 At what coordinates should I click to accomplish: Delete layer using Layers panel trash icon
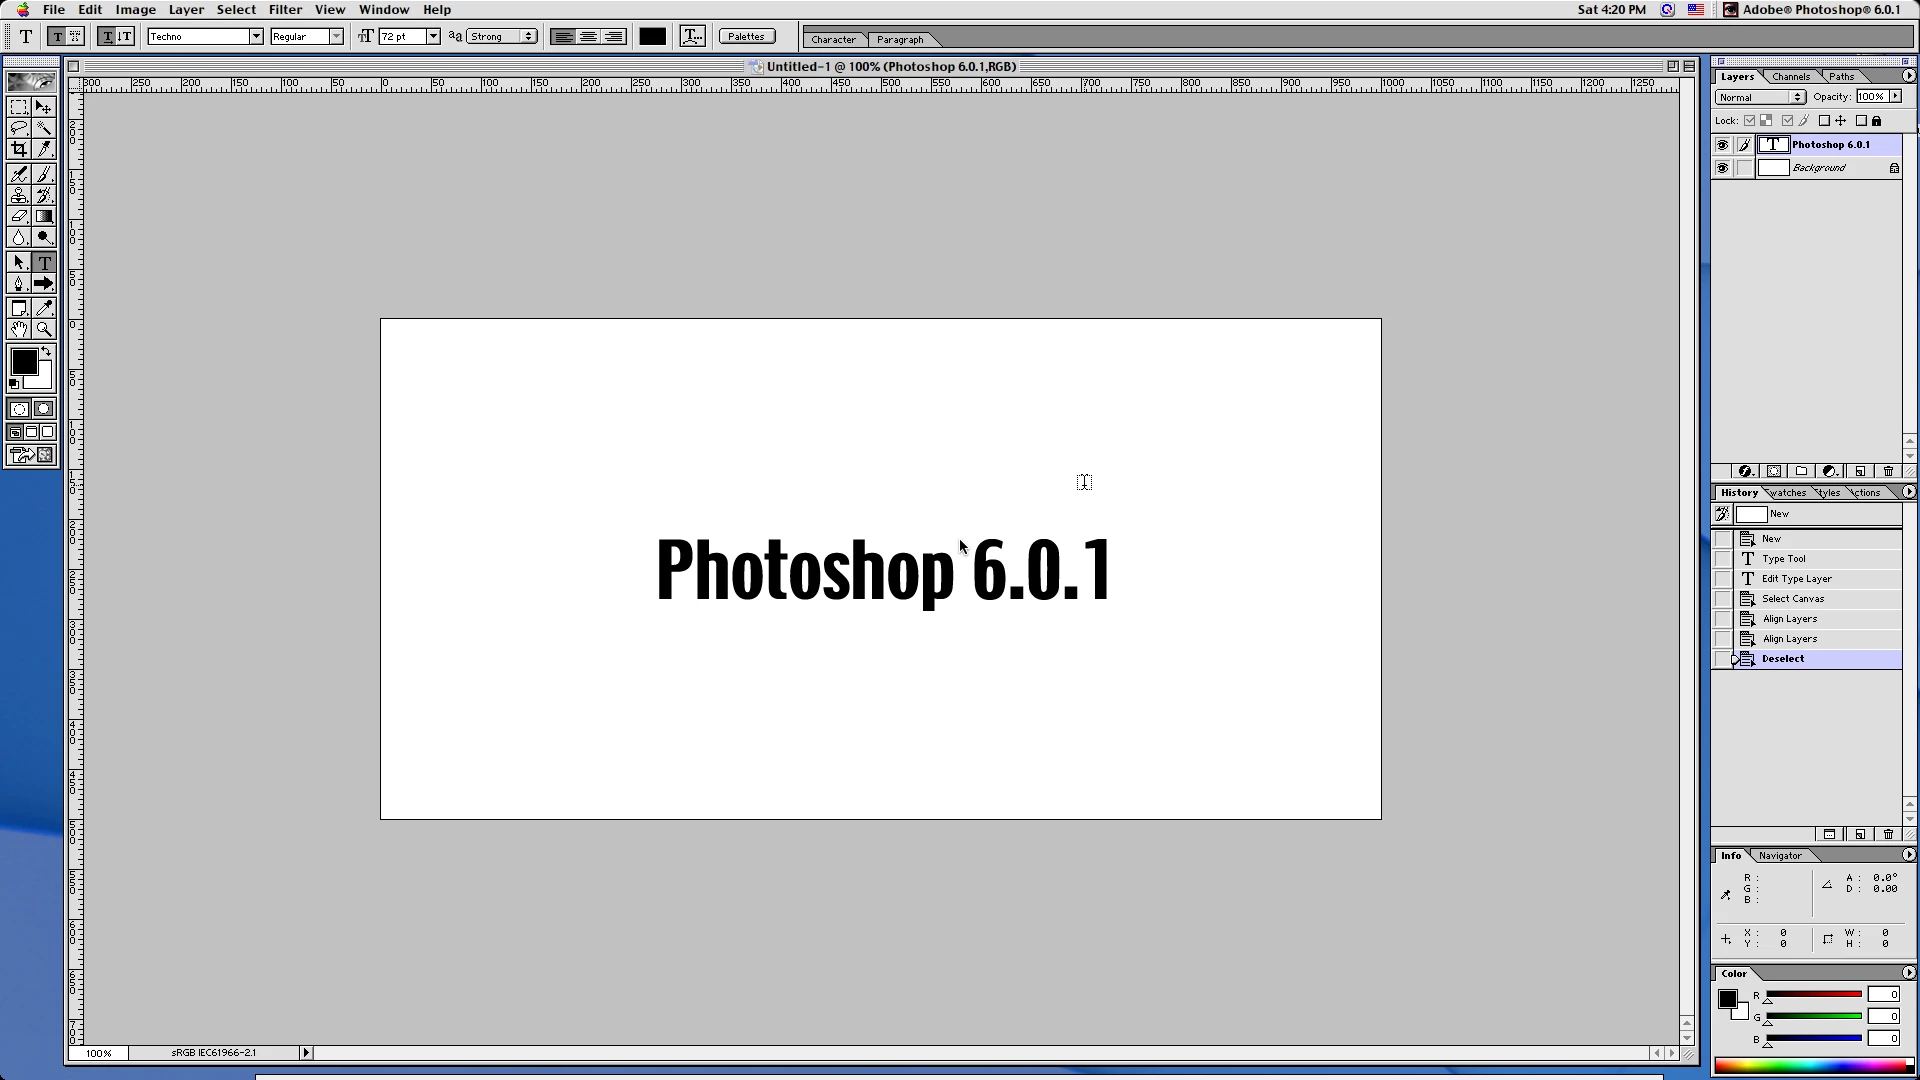(1888, 471)
